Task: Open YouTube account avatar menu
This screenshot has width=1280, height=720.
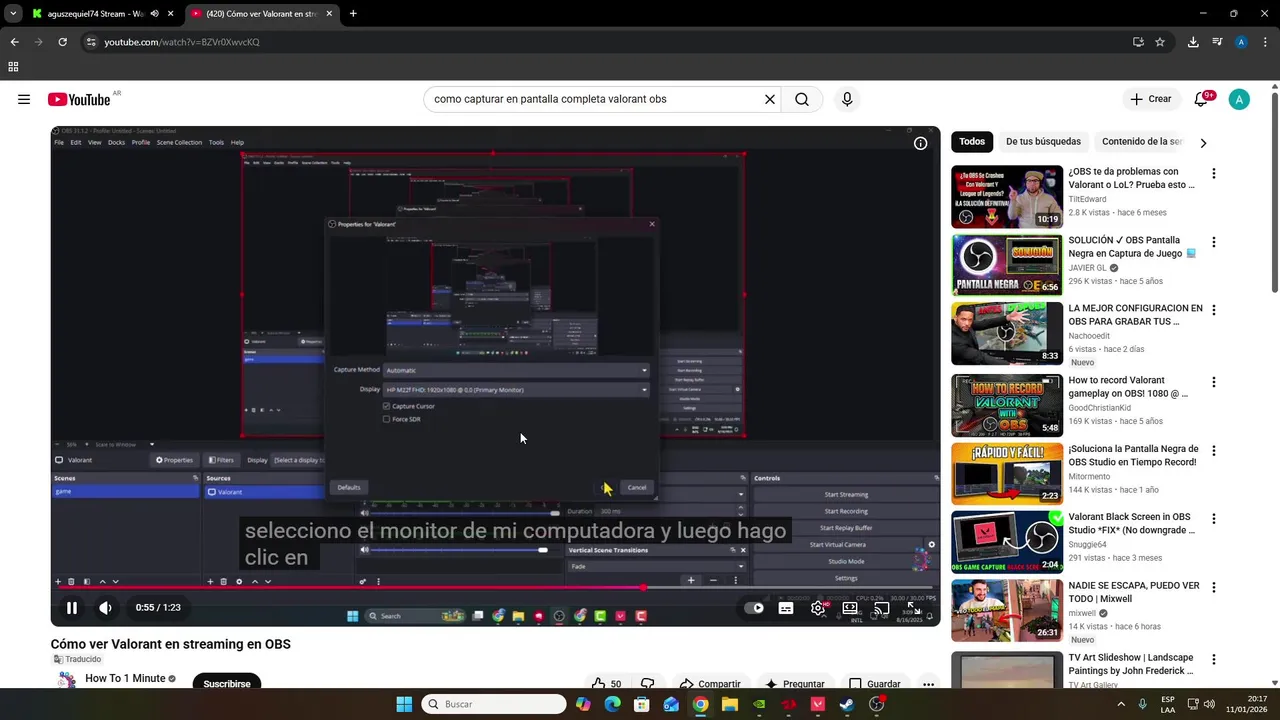Action: [x=1239, y=99]
